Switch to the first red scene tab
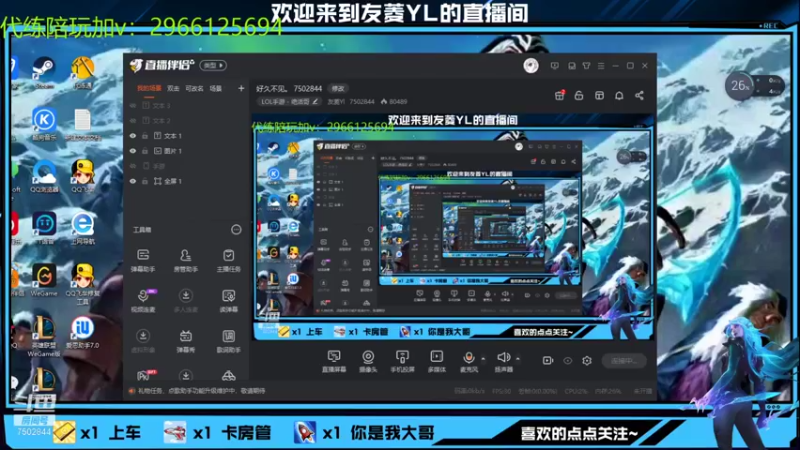Screen dimensions: 800x450 coord(149,88)
